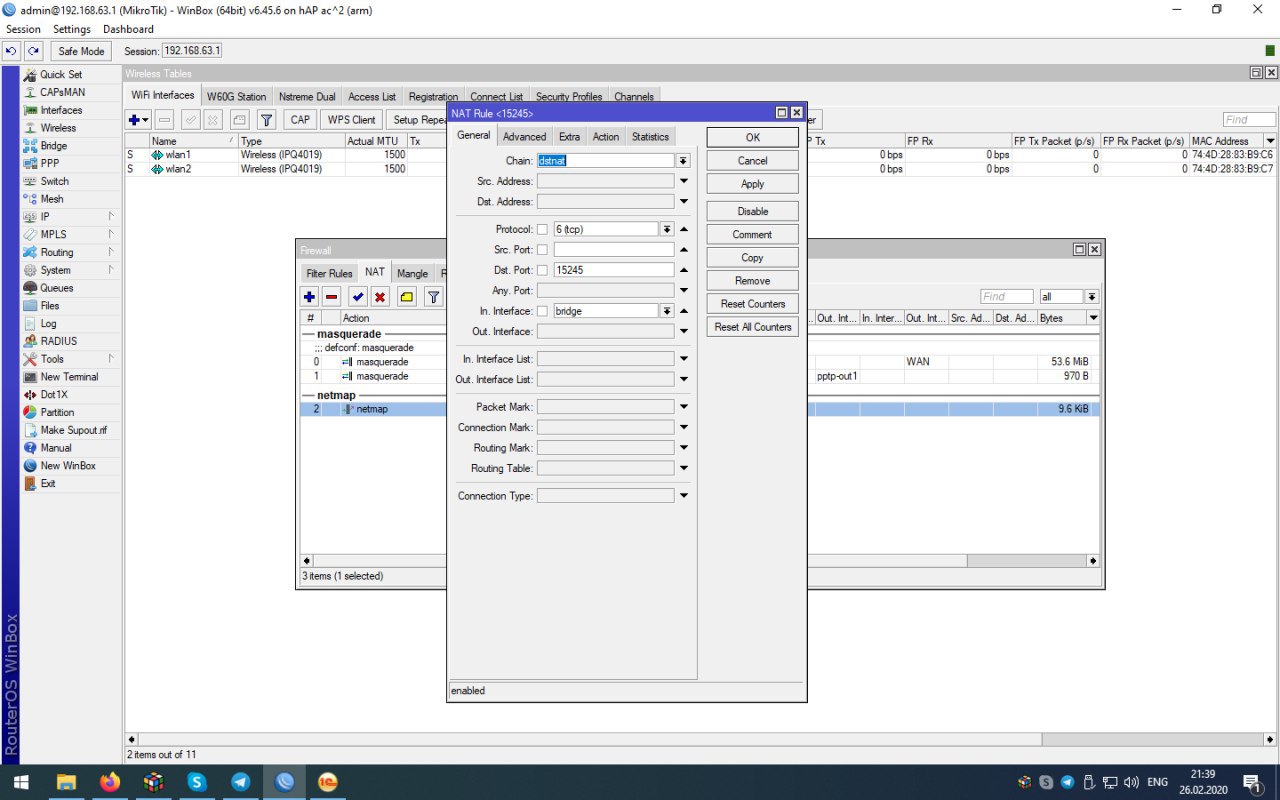
Task: Open the Protocol dropdown list
Action: [x=667, y=229]
